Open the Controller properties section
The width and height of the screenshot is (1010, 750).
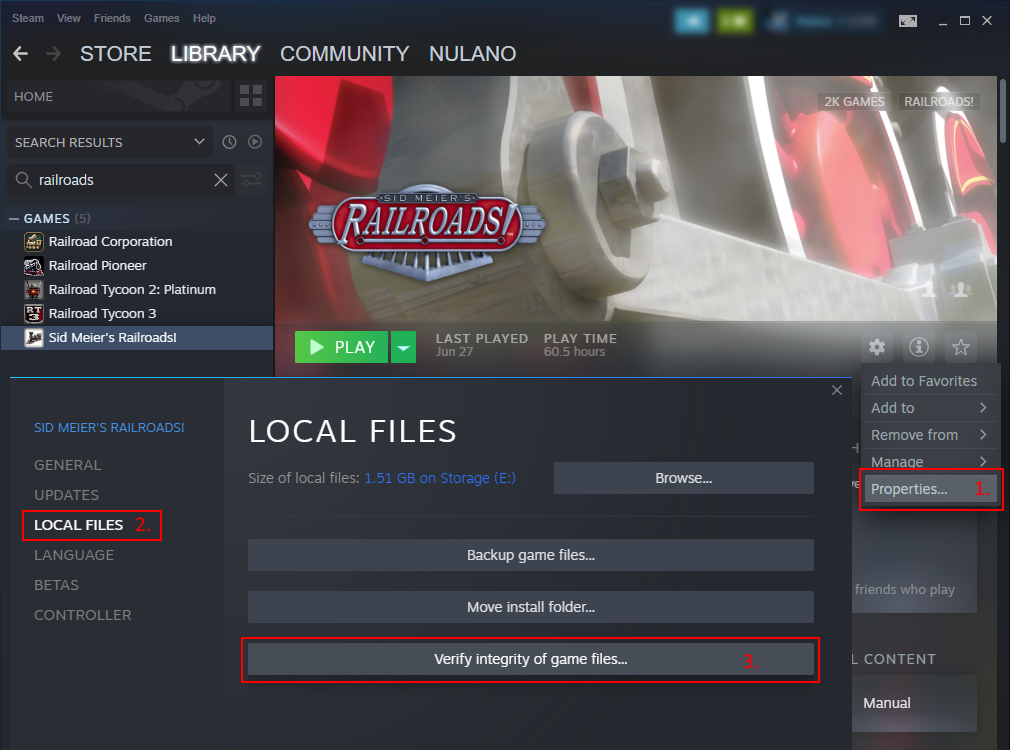(82, 615)
